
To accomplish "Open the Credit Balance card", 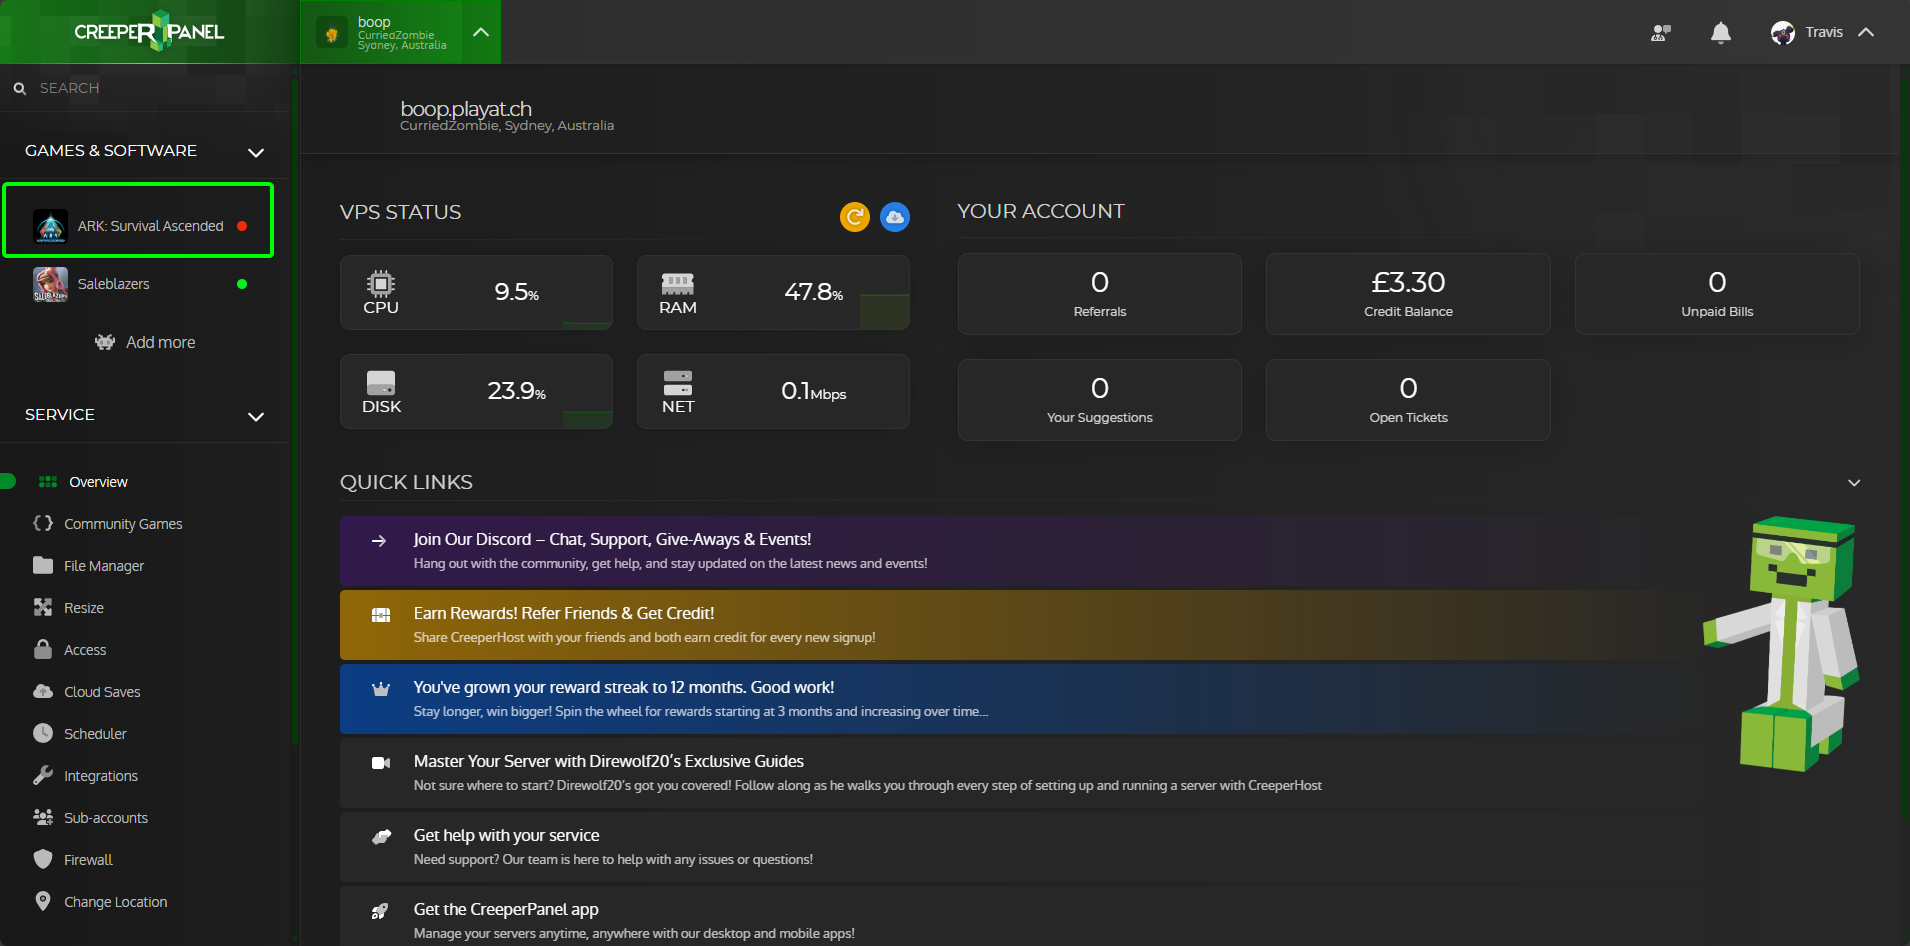I will (x=1408, y=294).
